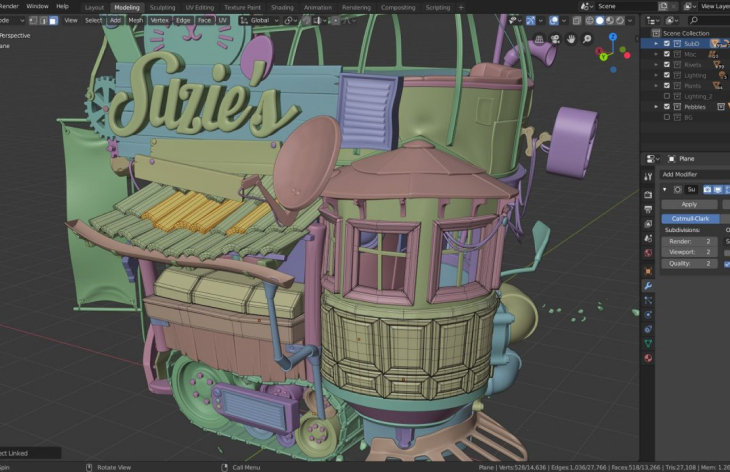Enable the BG collection checkbox
730x472 pixels.
pyautogui.click(x=667, y=117)
